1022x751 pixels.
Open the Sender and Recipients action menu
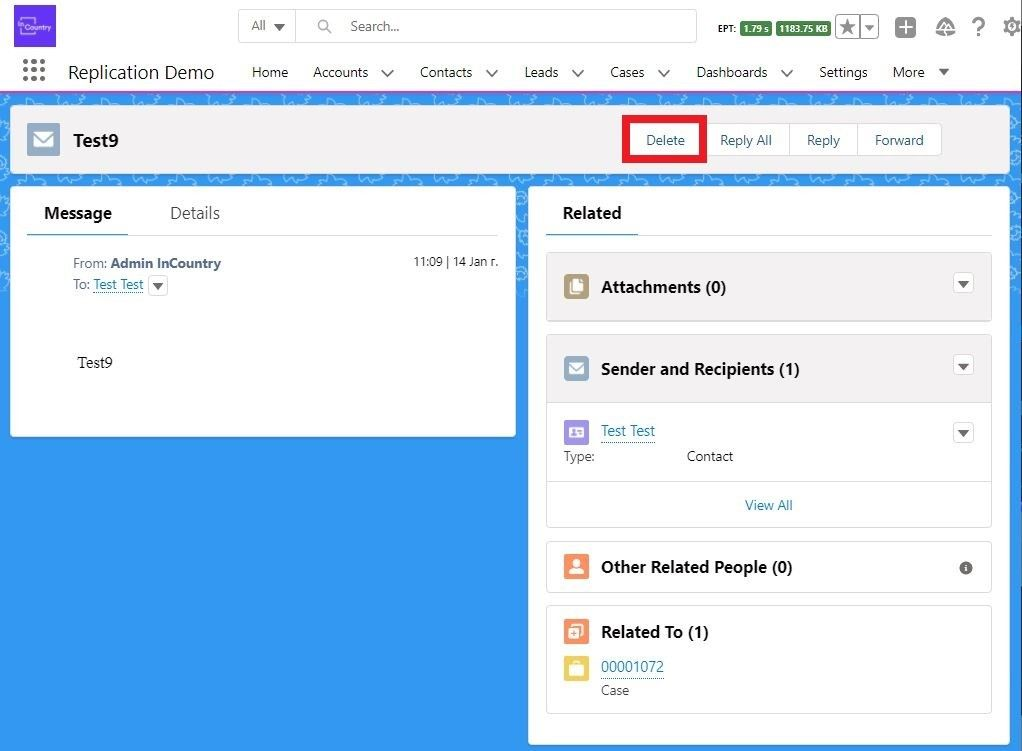963,365
